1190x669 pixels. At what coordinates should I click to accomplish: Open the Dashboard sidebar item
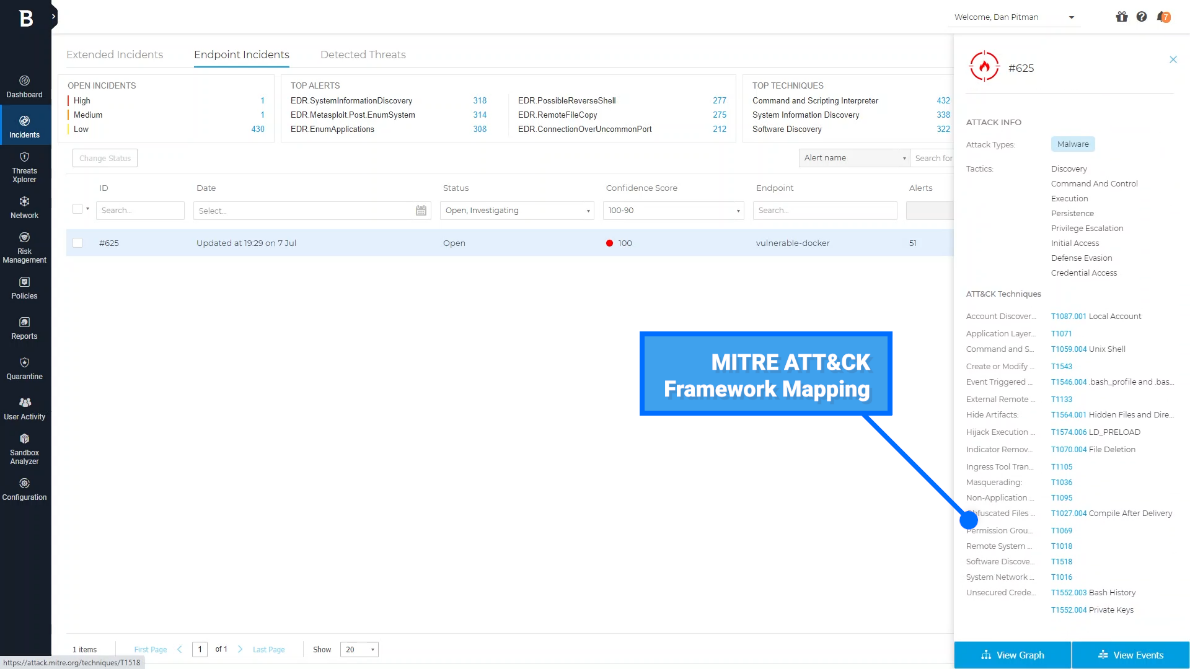(x=24, y=86)
